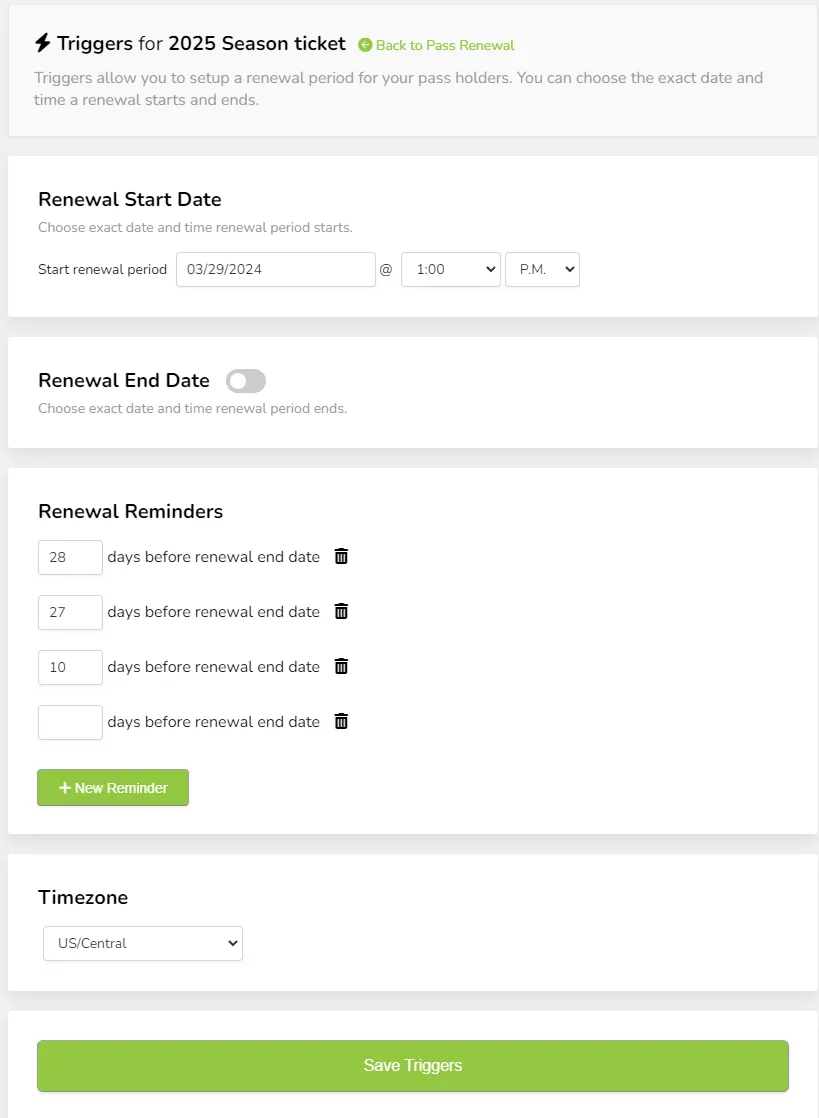The width and height of the screenshot is (819, 1118).
Task: Open the P.M. period dropdown
Action: coord(542,270)
